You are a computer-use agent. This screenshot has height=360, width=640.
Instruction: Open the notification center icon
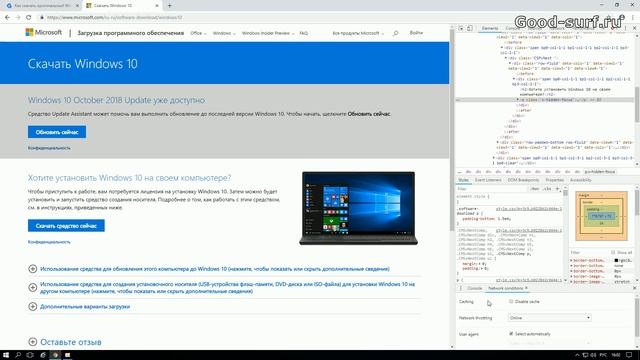click(x=629, y=355)
